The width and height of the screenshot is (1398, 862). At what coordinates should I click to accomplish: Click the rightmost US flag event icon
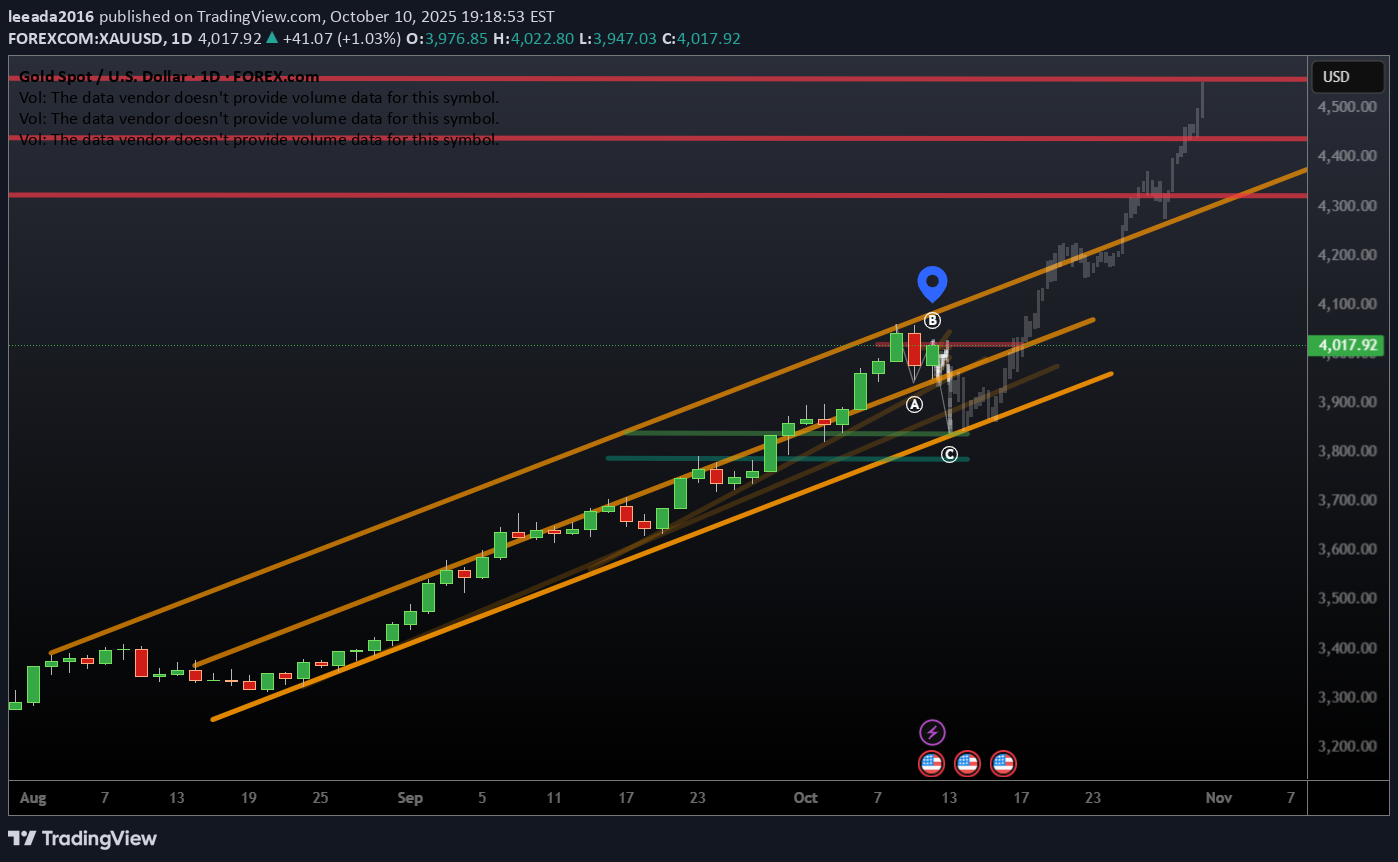[1003, 764]
